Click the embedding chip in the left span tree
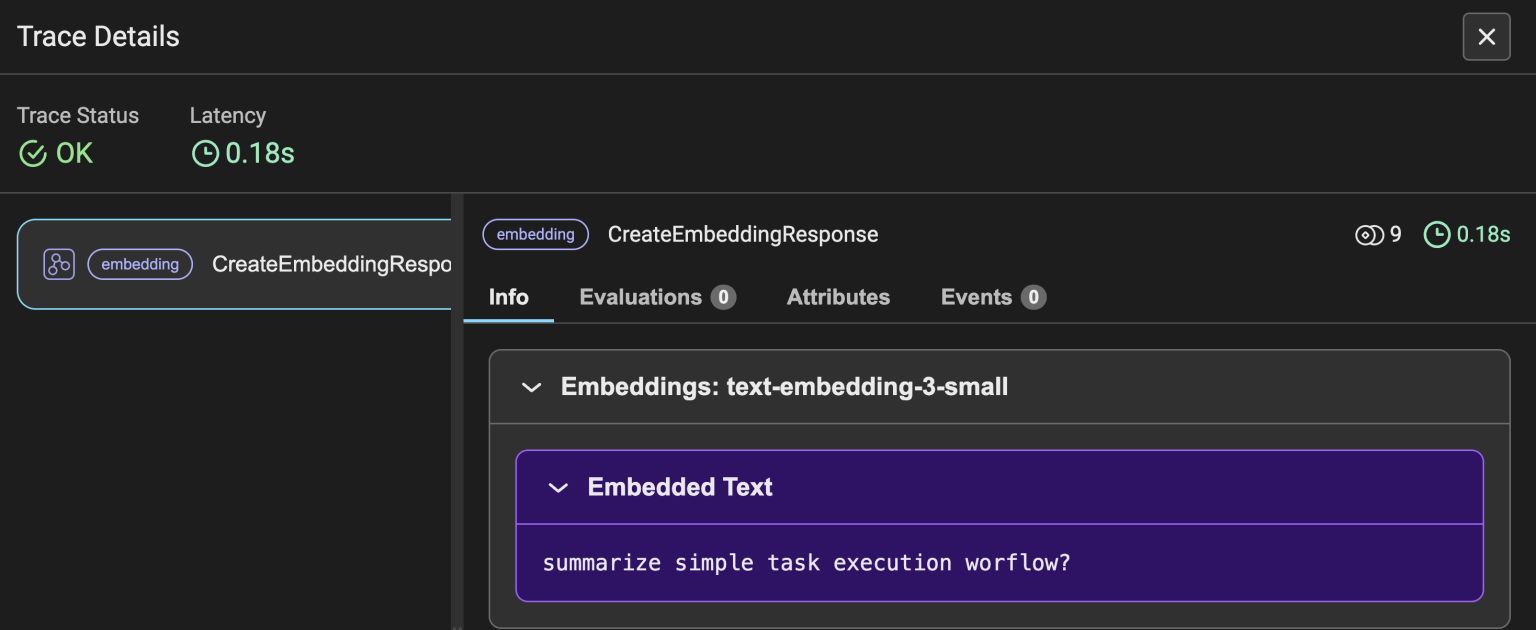1536x630 pixels. 140,264
